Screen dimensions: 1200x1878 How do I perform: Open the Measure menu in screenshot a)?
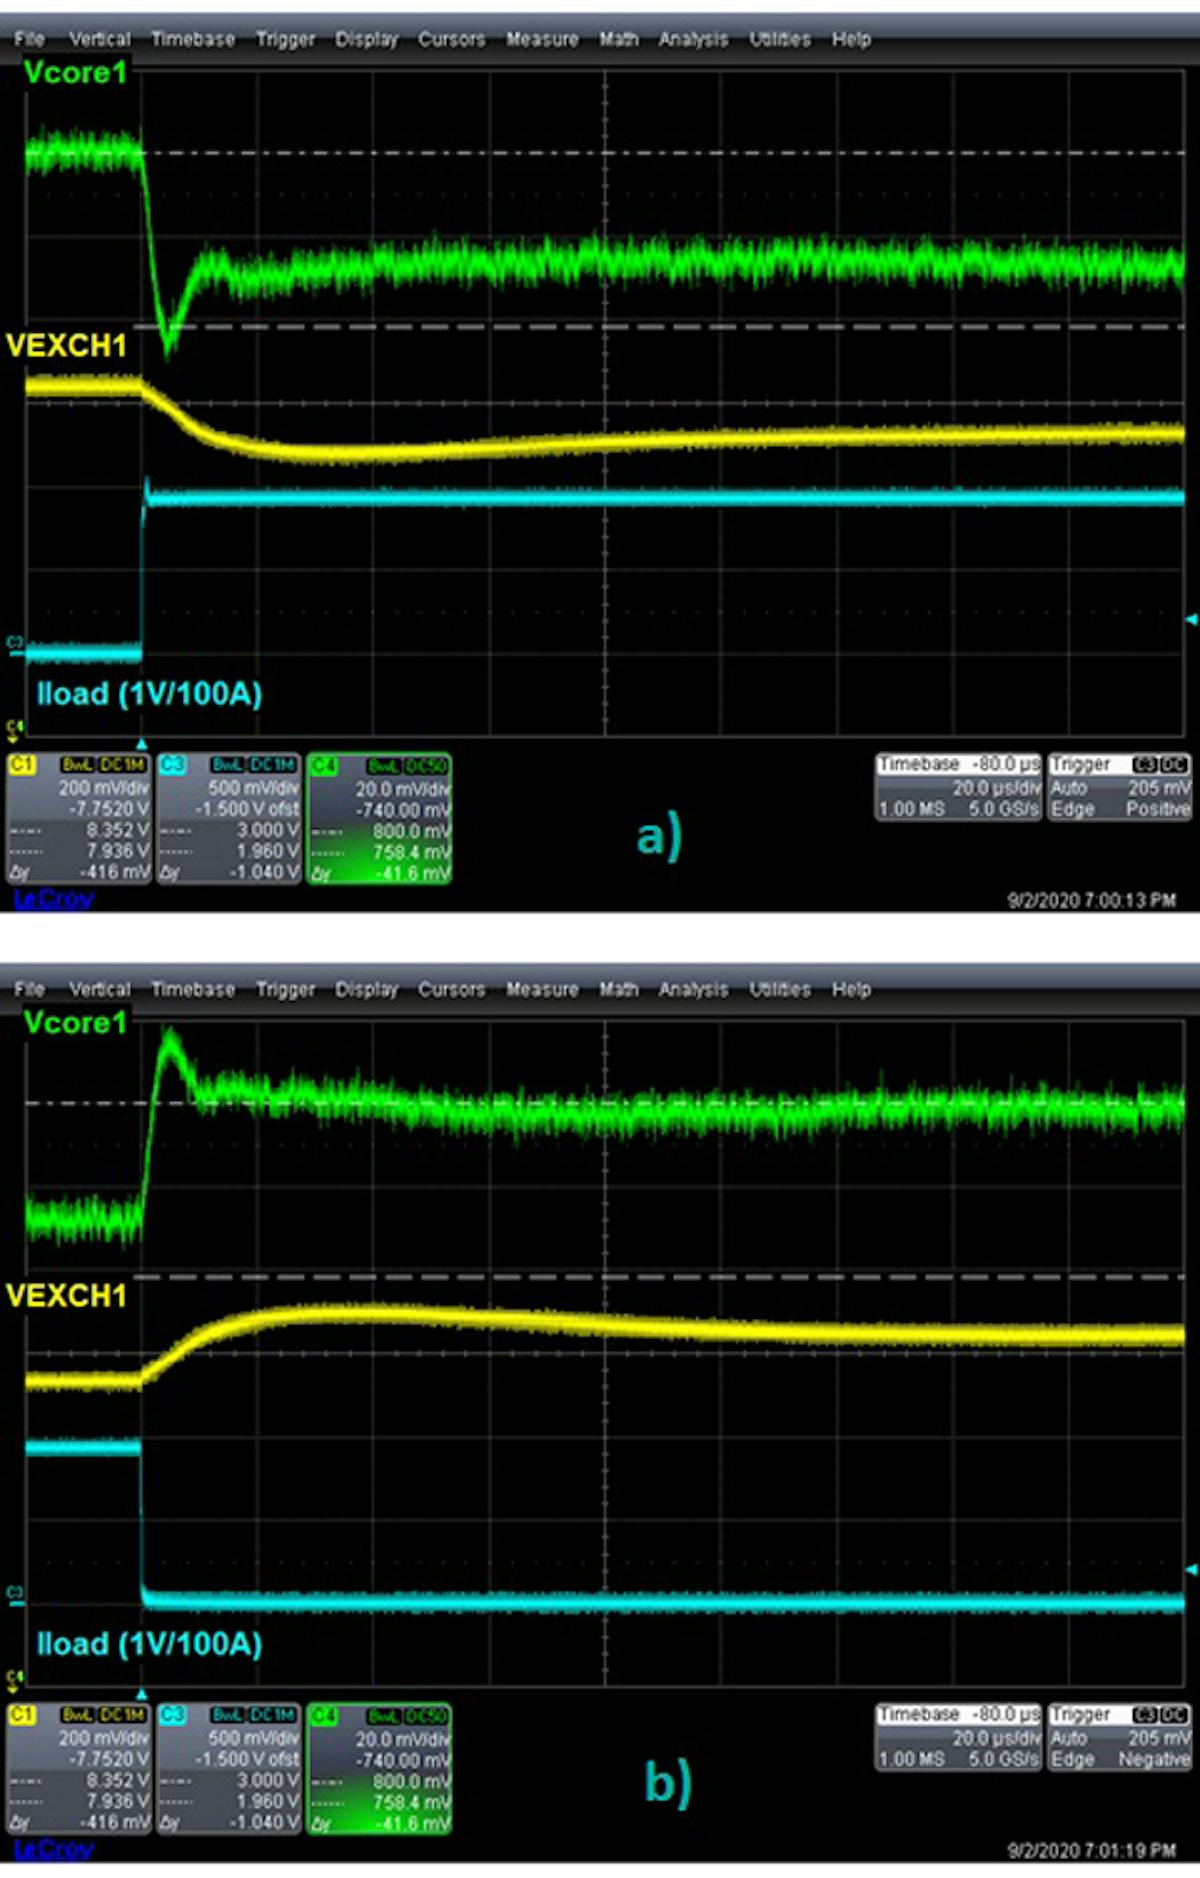[542, 39]
